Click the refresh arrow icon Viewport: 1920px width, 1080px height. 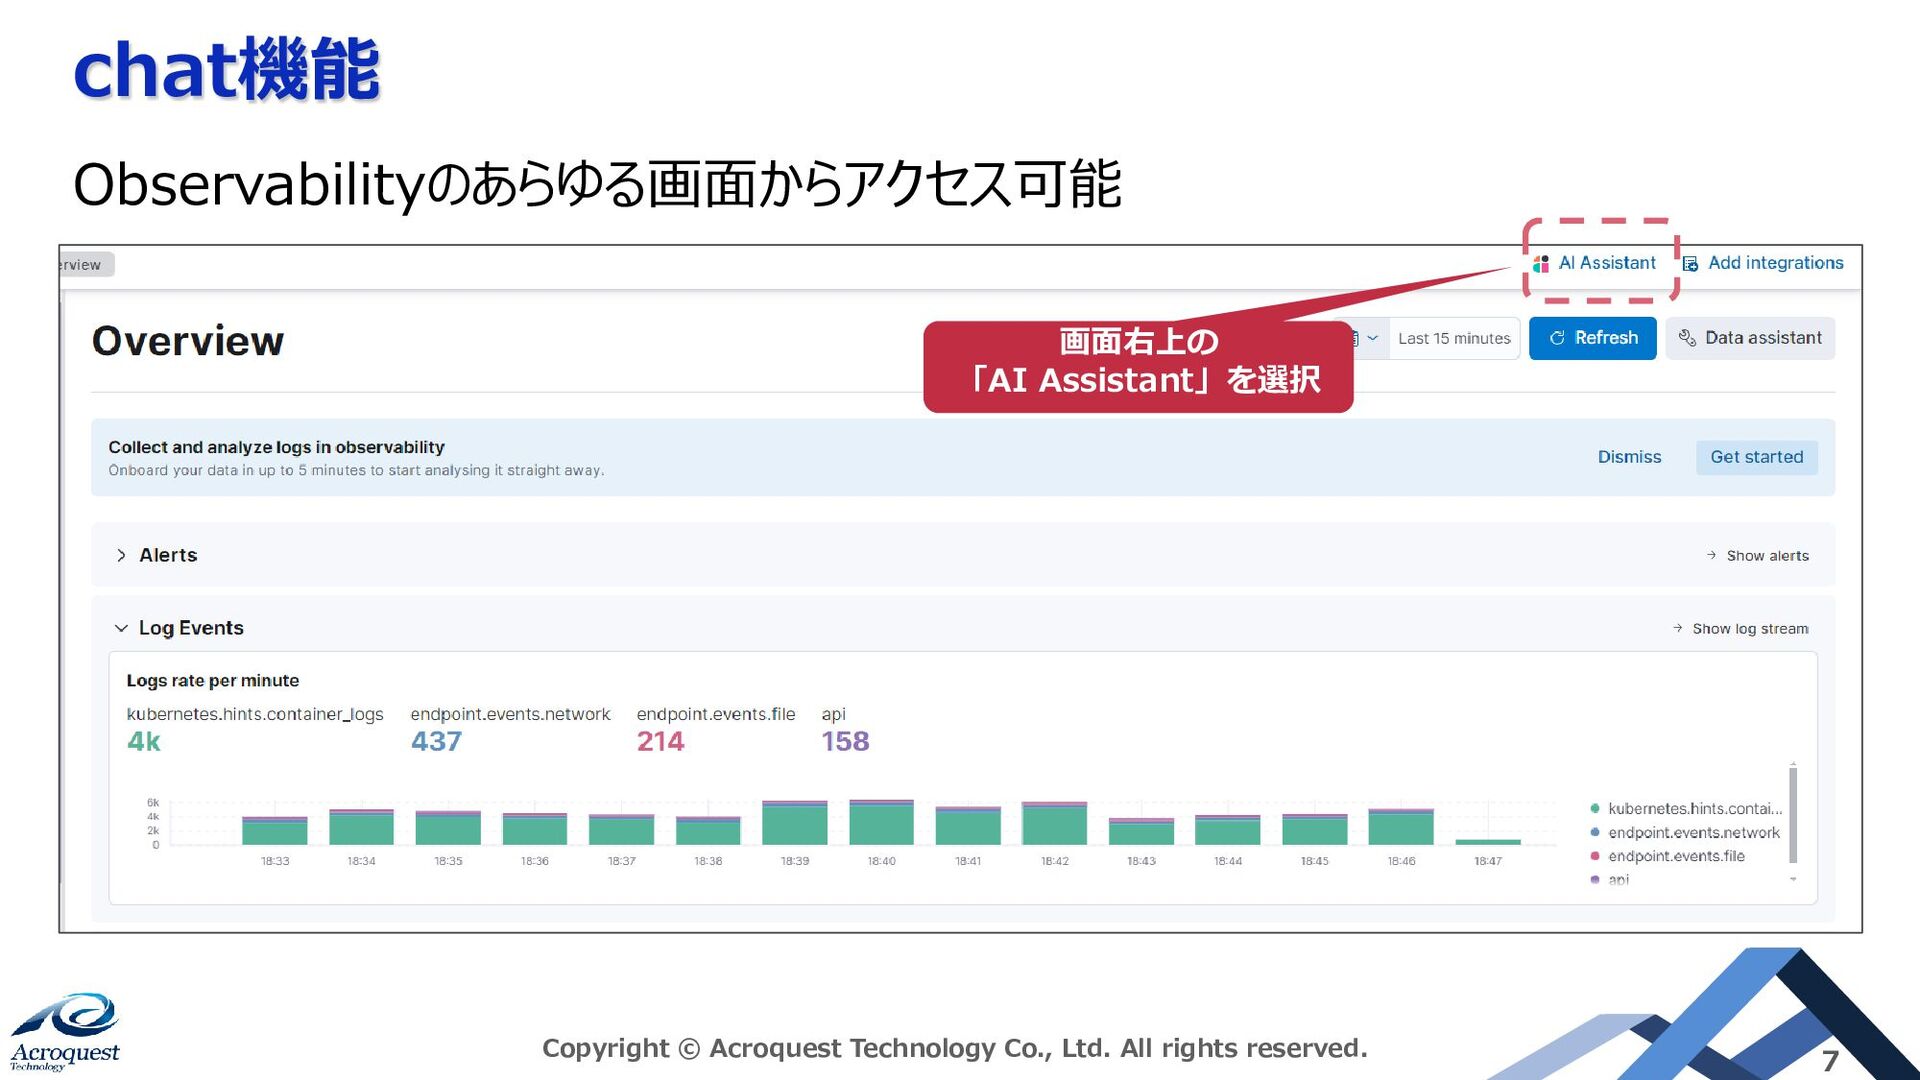tap(1557, 338)
